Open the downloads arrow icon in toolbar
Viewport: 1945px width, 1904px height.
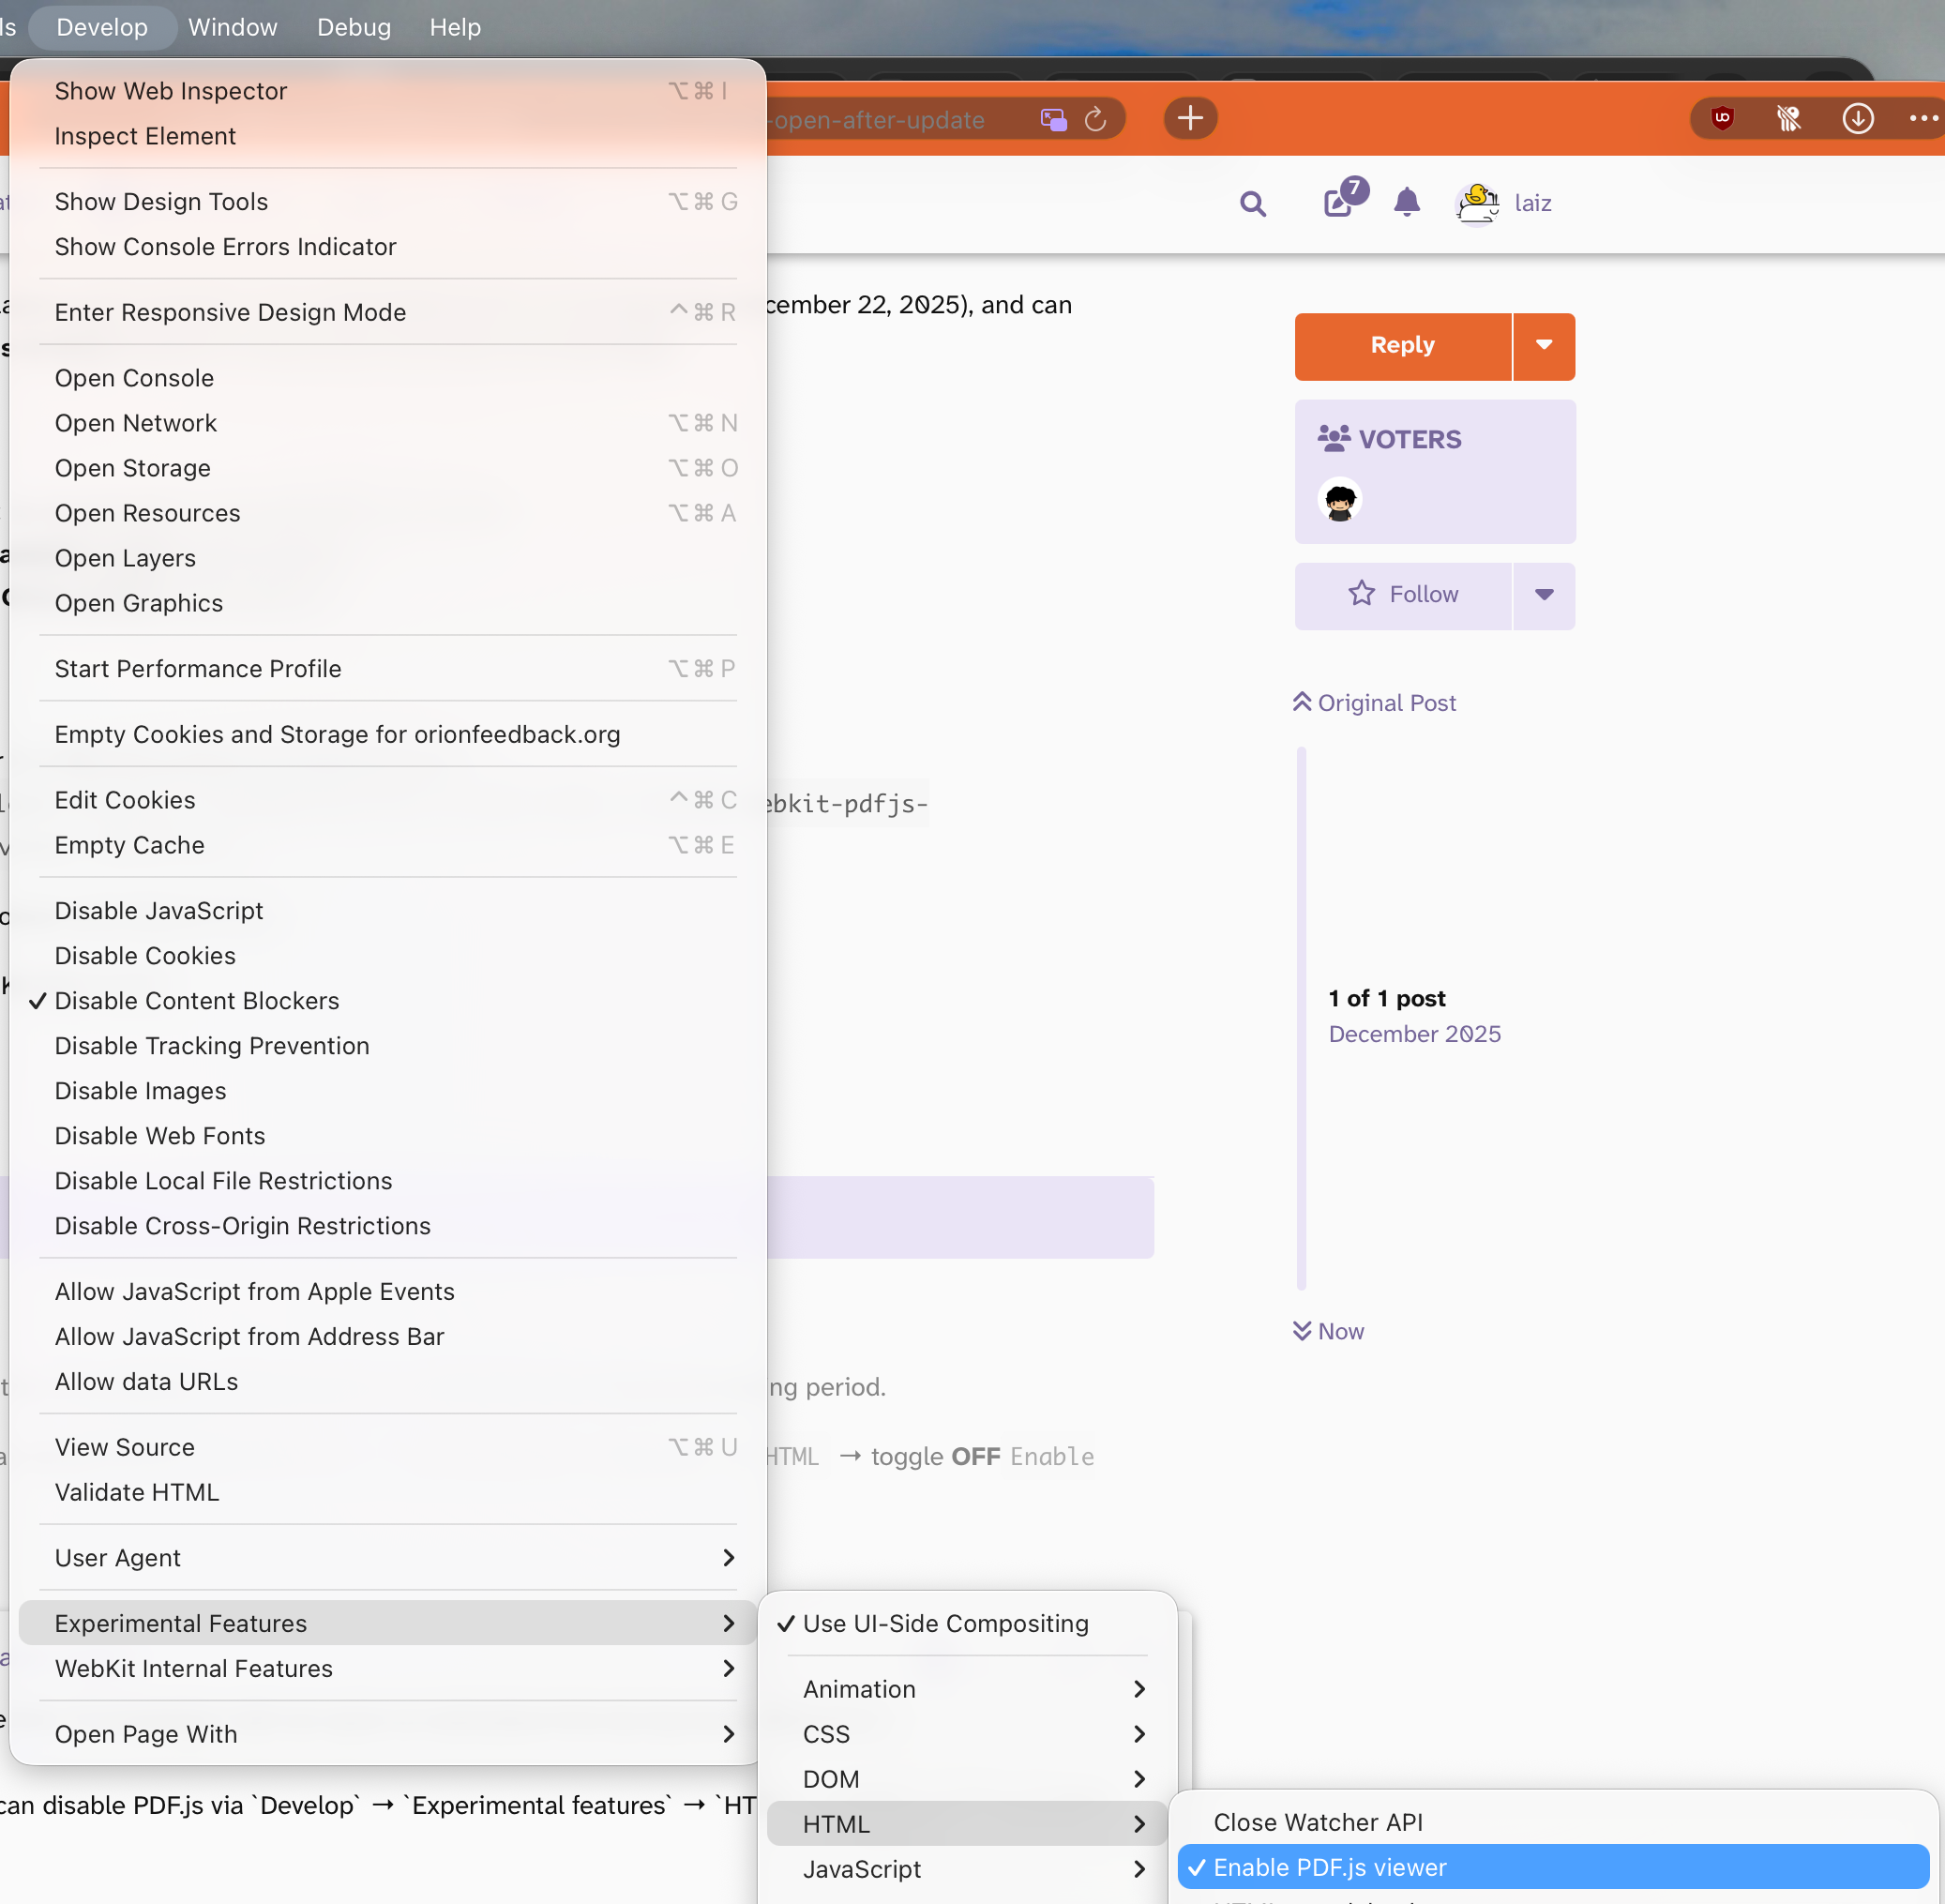coord(1858,119)
